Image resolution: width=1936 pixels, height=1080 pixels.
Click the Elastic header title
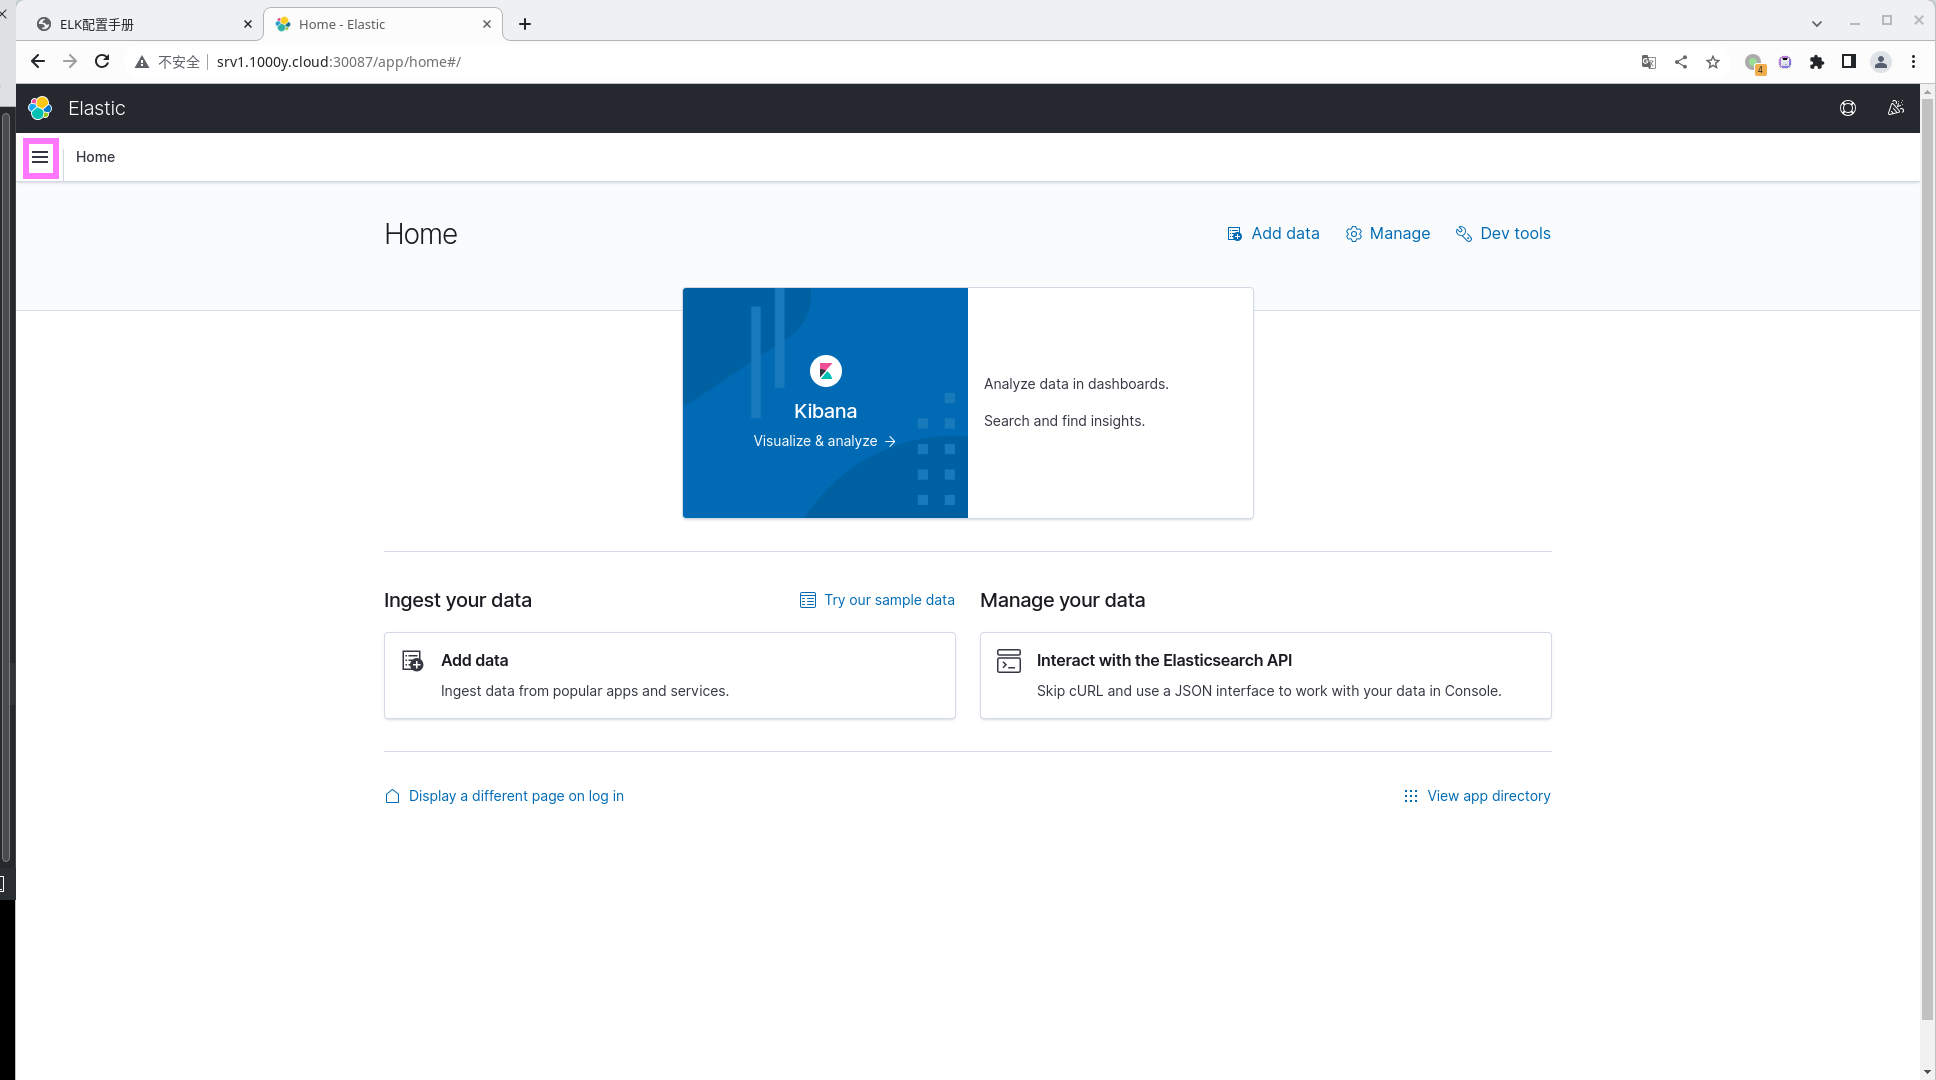tap(97, 108)
